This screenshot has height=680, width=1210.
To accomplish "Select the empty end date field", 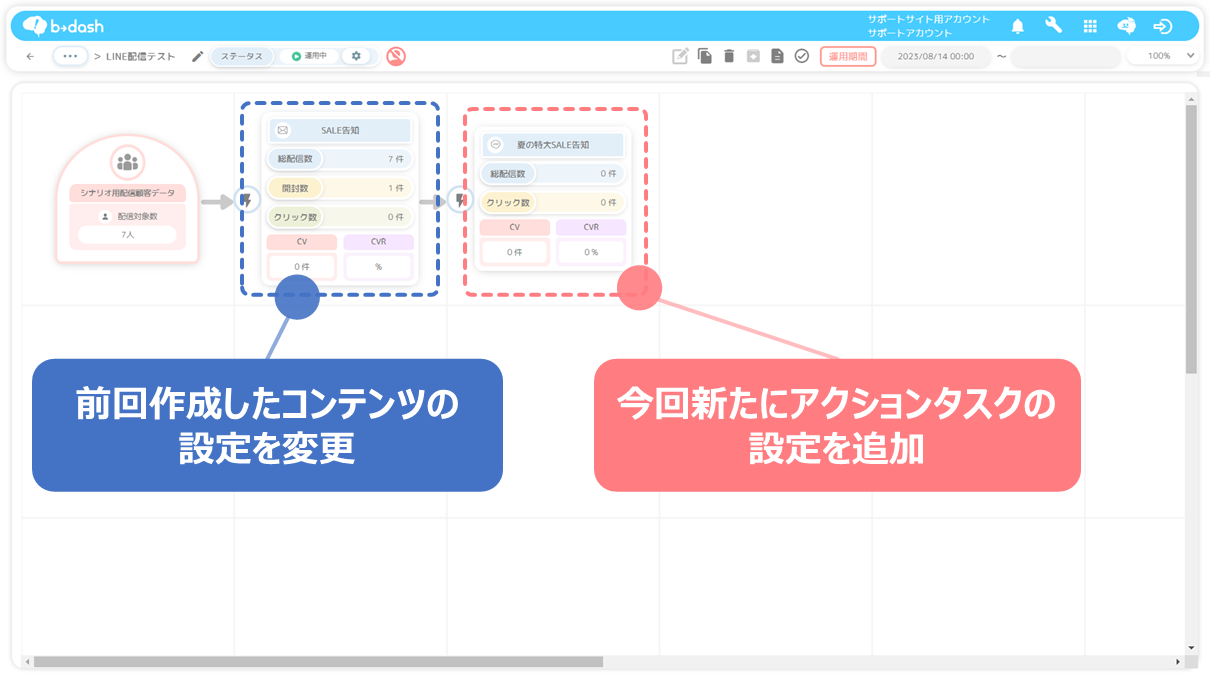I will coord(1066,56).
